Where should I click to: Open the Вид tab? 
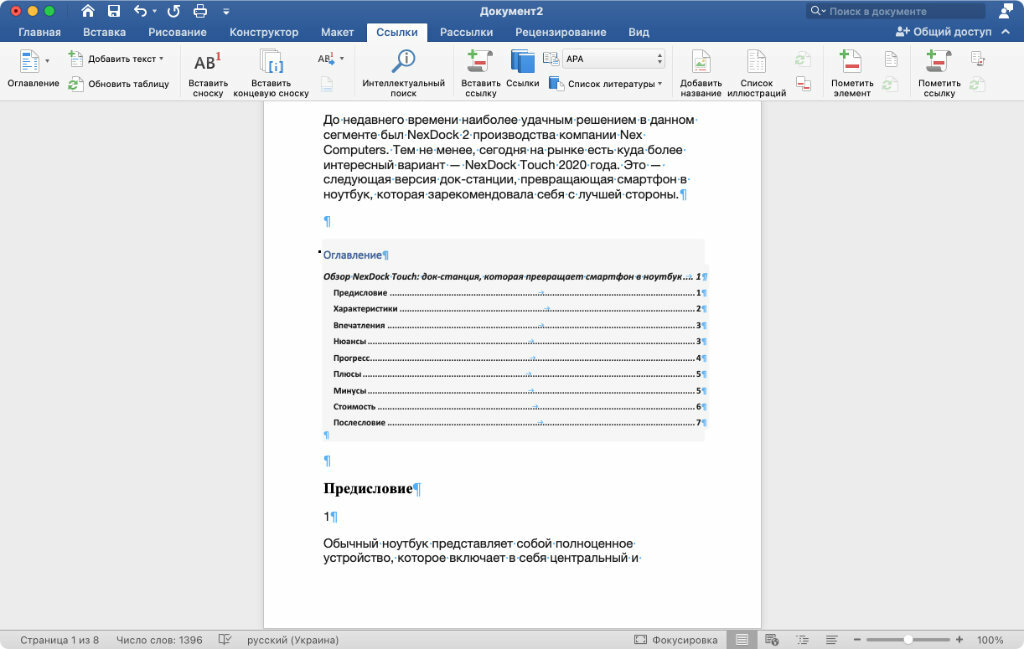click(x=639, y=32)
